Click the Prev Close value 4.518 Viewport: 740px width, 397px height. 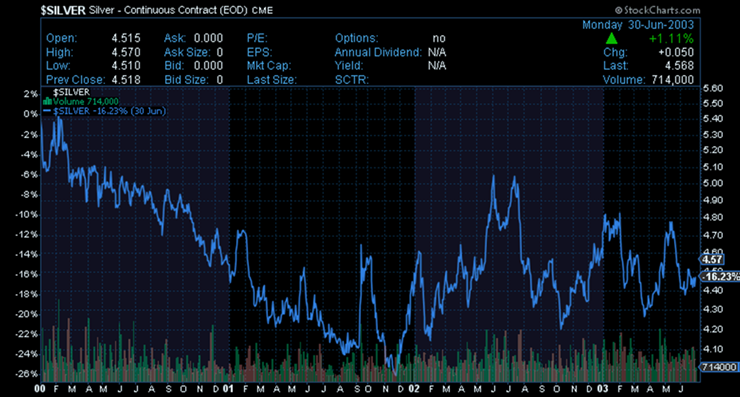[x=126, y=80]
